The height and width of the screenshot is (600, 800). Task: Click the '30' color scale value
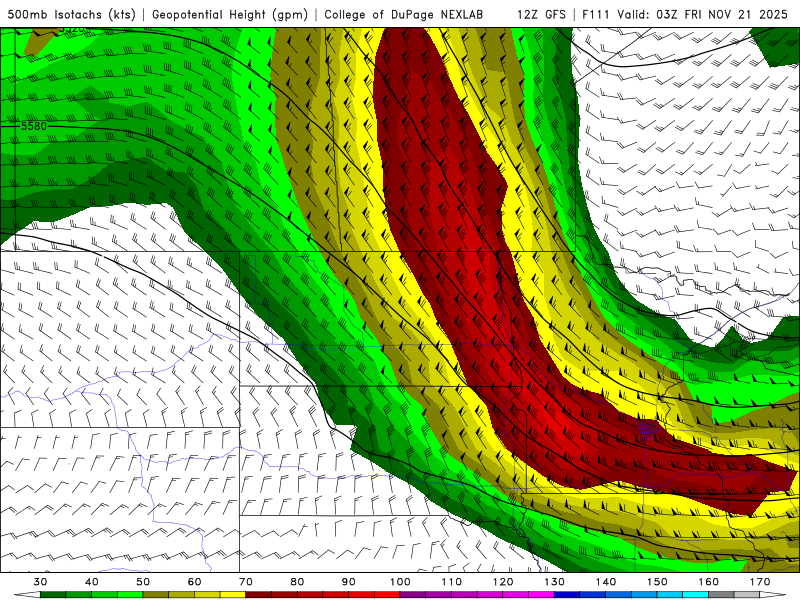tap(40, 582)
